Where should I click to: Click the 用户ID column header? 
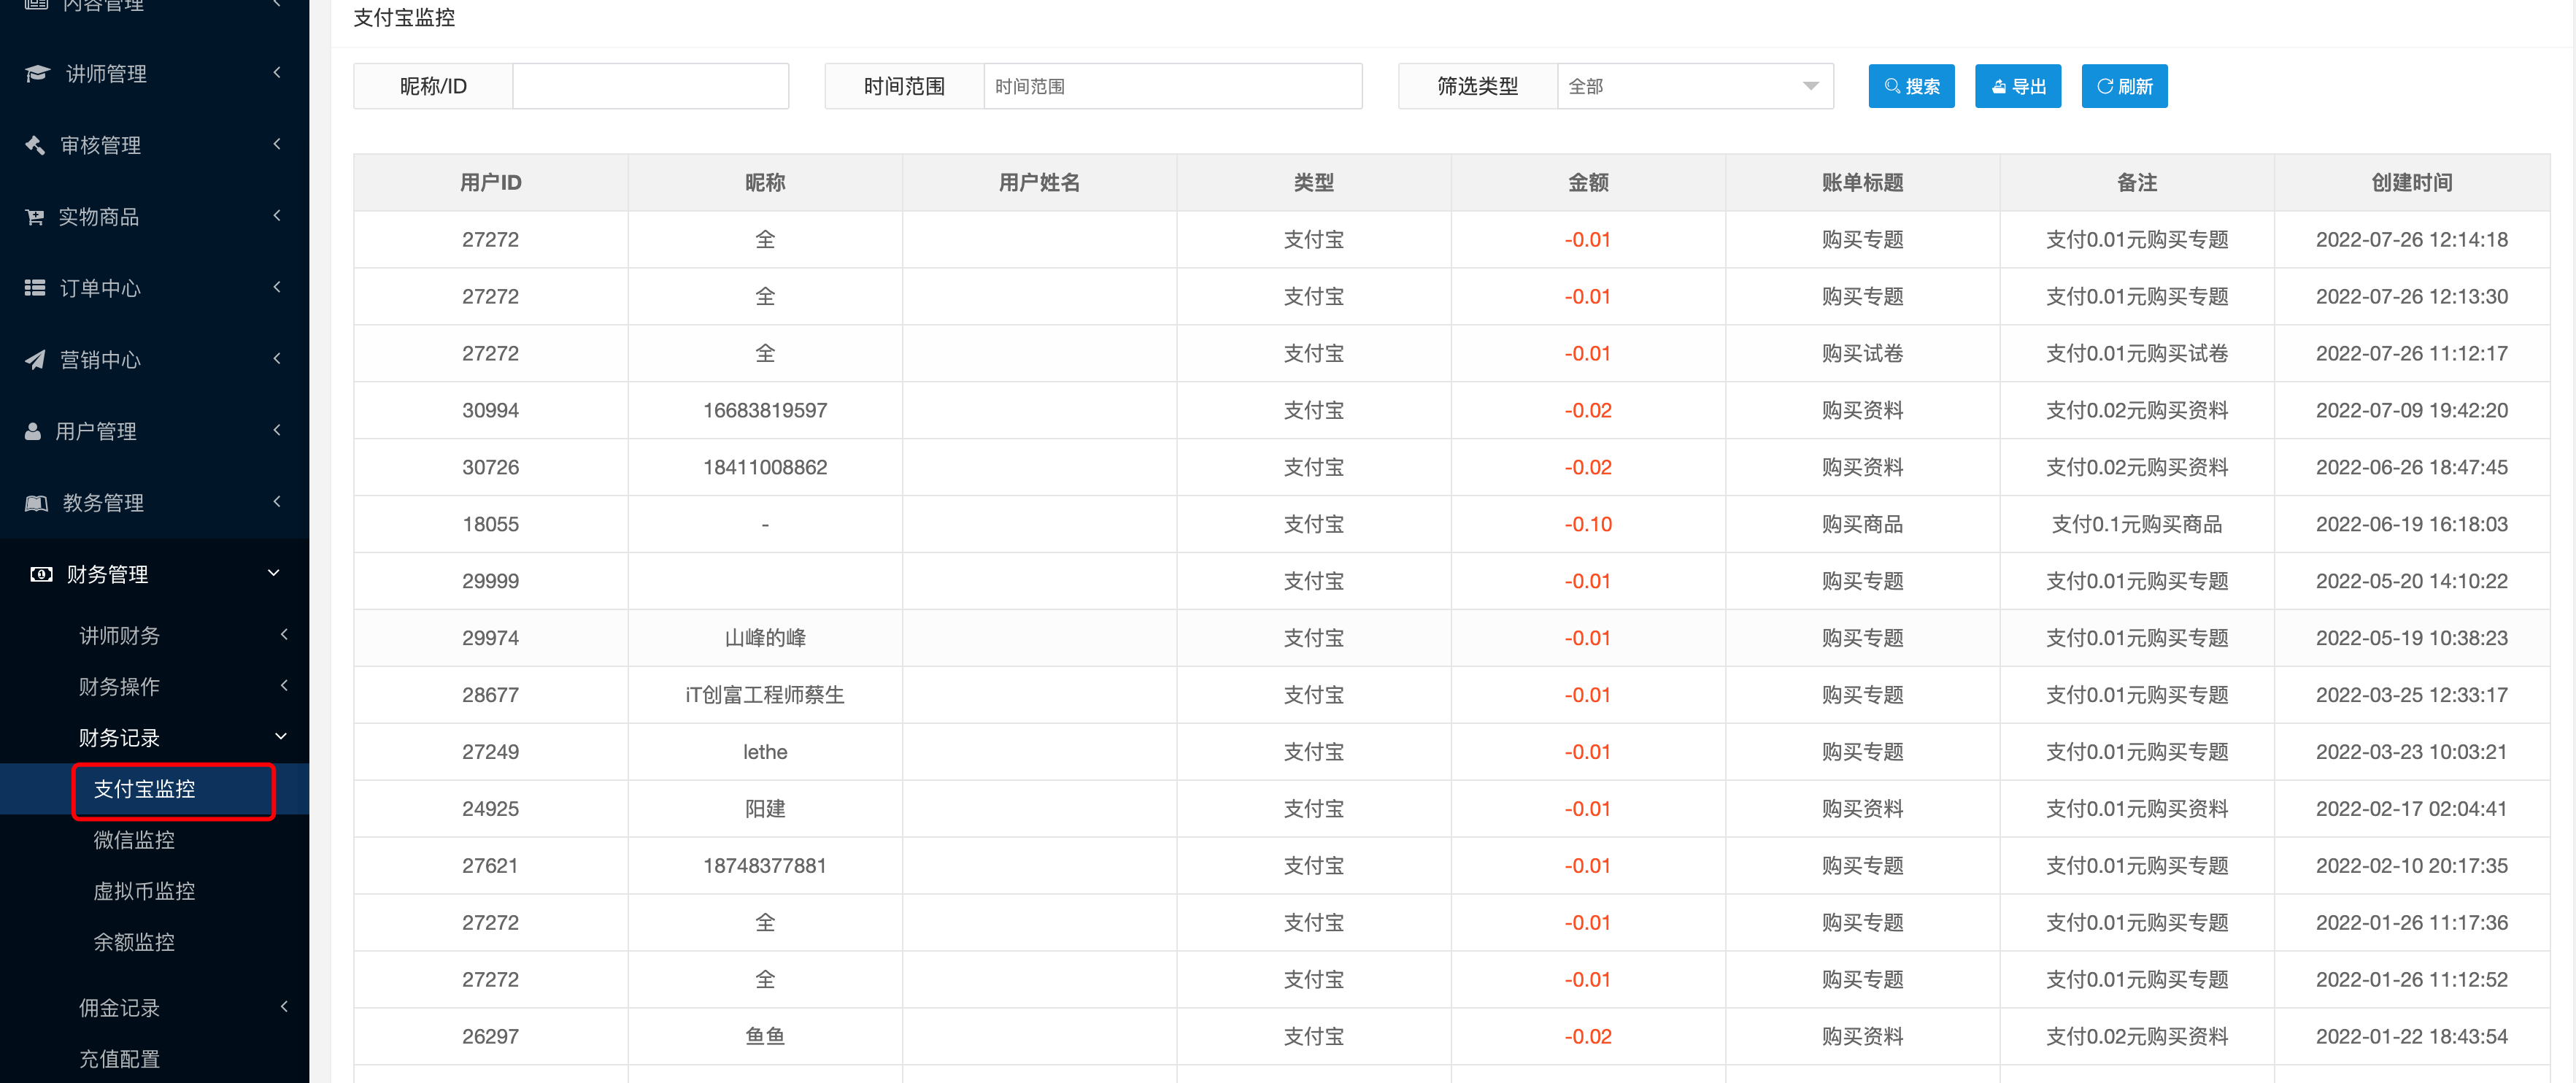click(x=490, y=182)
